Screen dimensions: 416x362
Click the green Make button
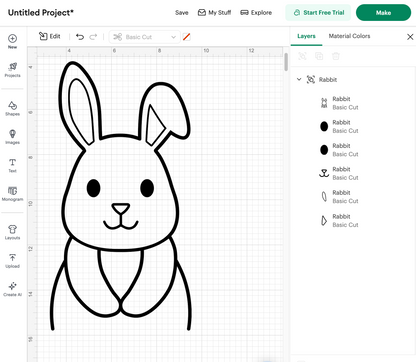pyautogui.click(x=383, y=13)
